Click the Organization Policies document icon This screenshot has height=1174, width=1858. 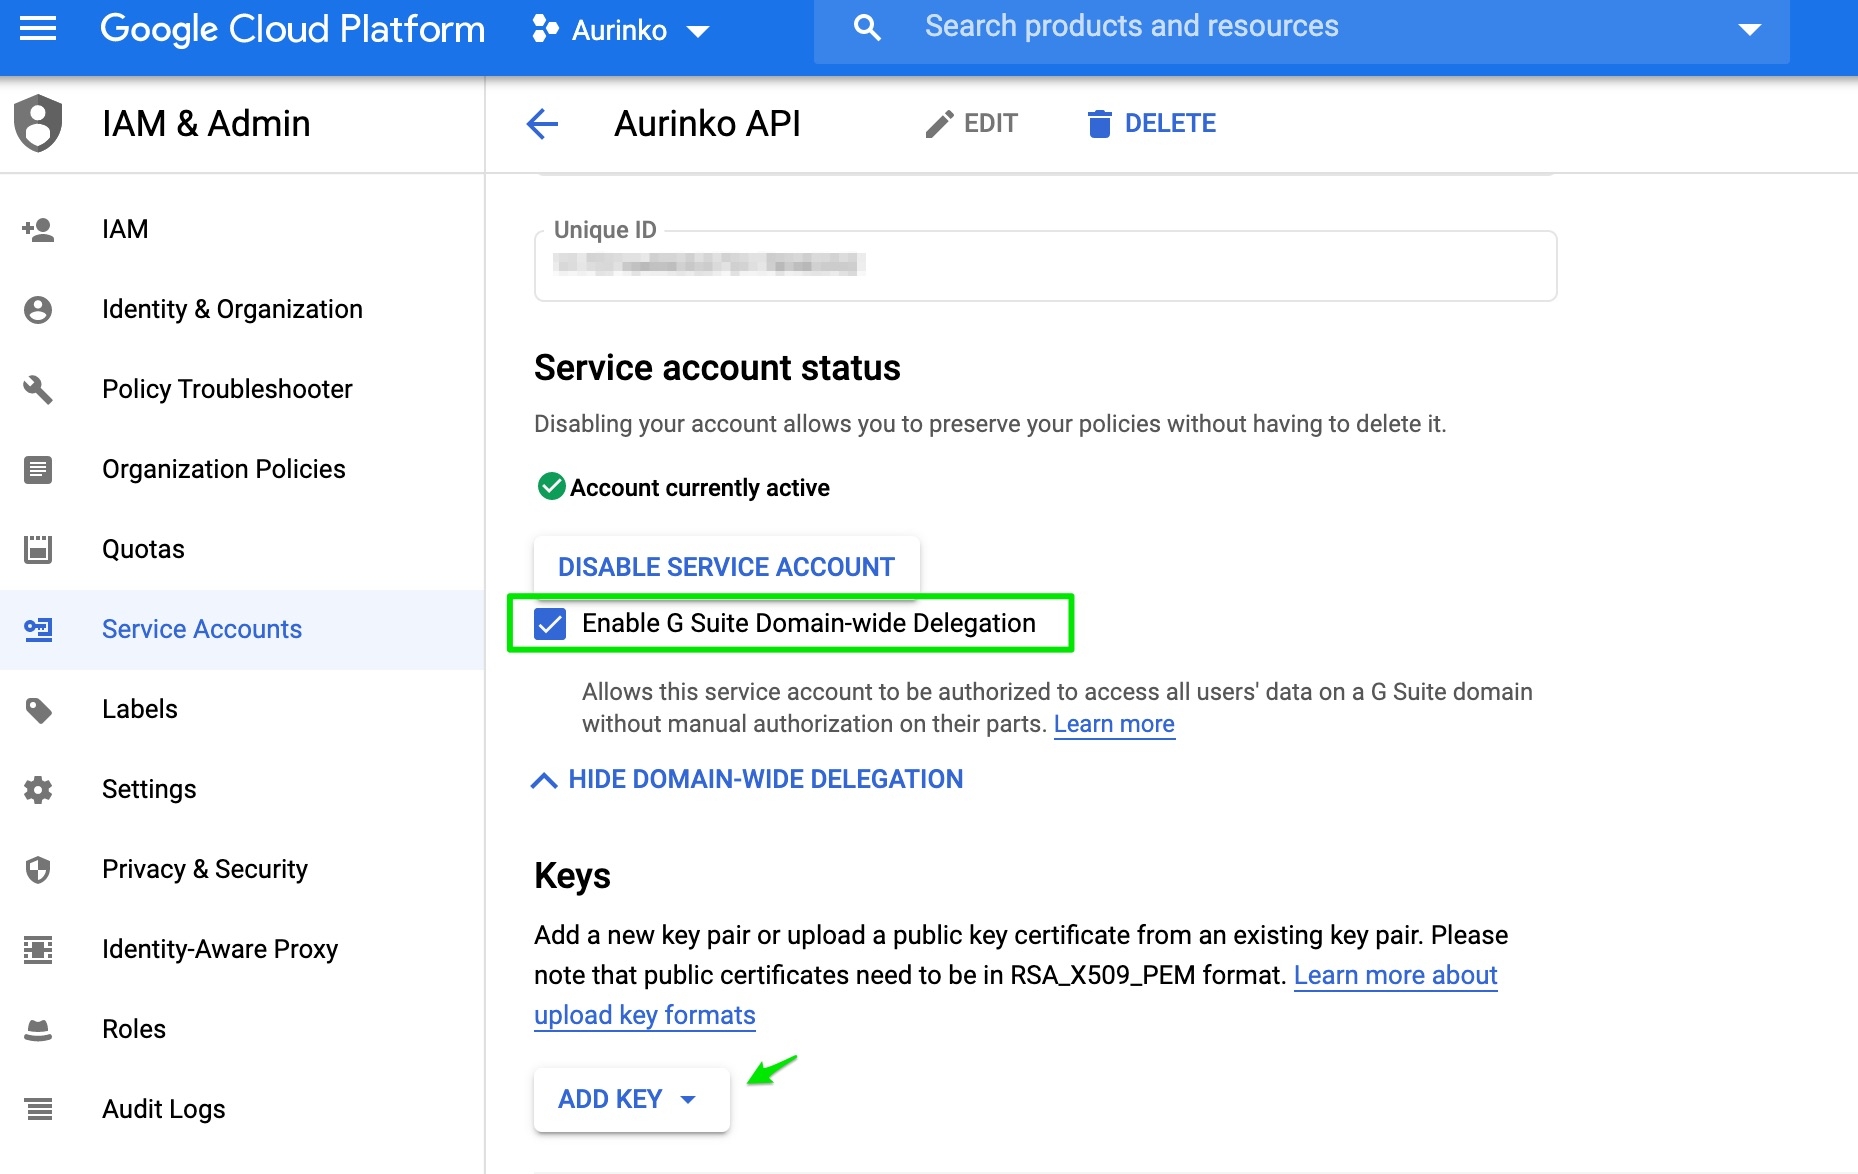point(38,469)
